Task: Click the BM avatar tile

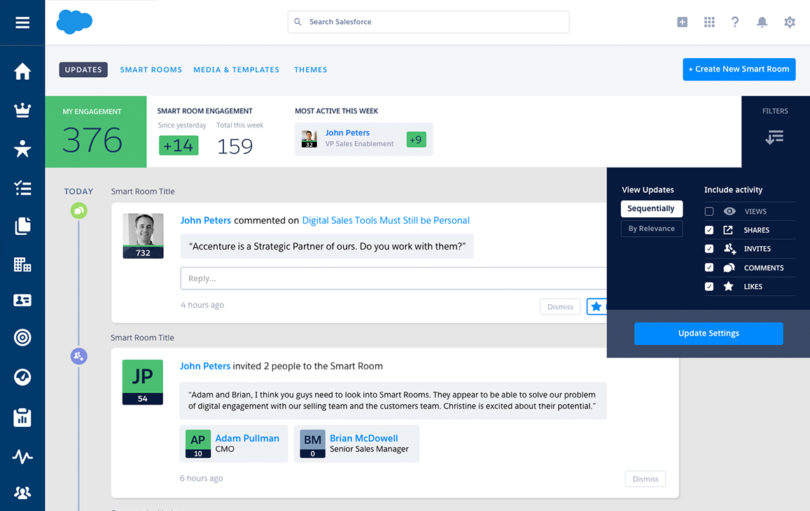Action: pos(313,444)
